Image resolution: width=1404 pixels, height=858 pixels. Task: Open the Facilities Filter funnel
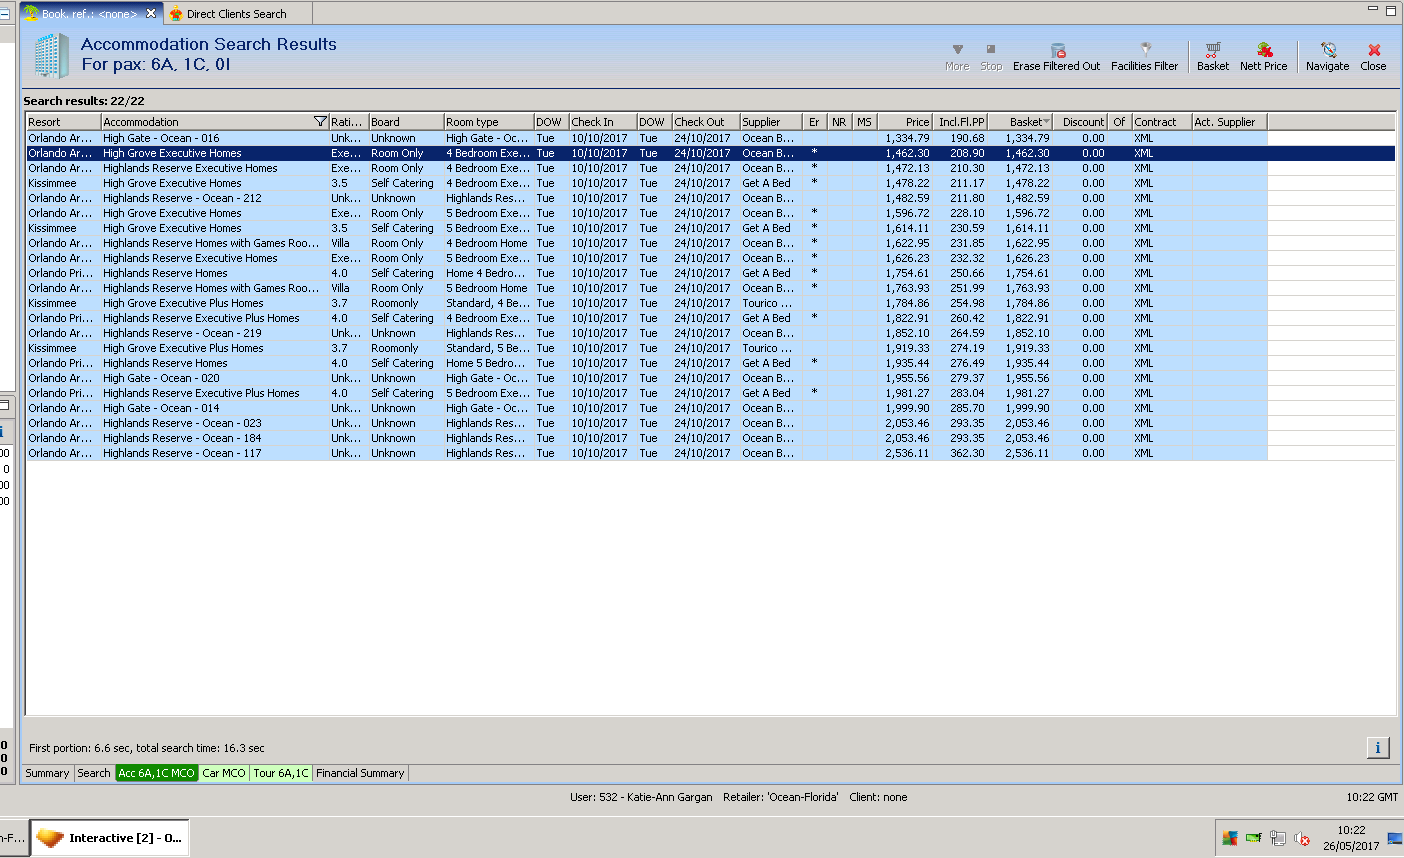pyautogui.click(x=1145, y=50)
